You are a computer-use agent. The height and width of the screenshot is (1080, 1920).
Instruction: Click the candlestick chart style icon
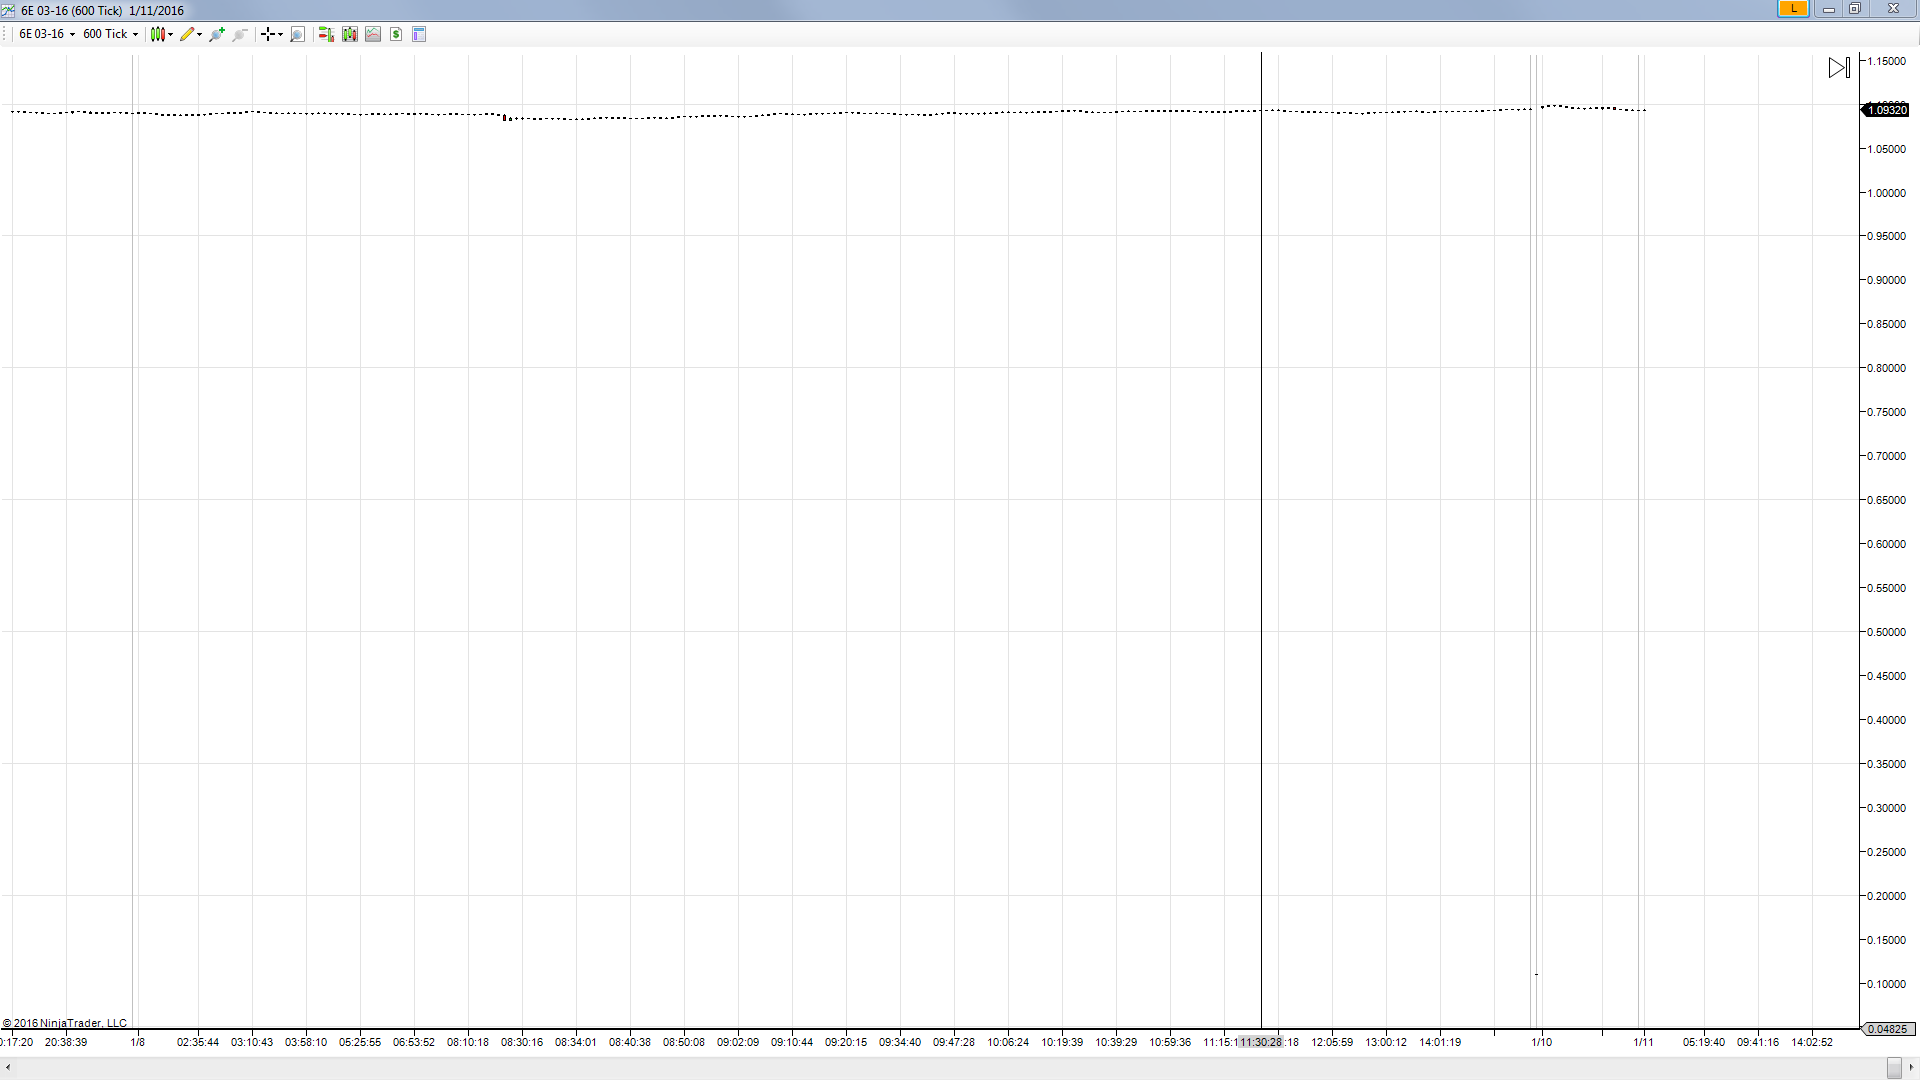[157, 34]
